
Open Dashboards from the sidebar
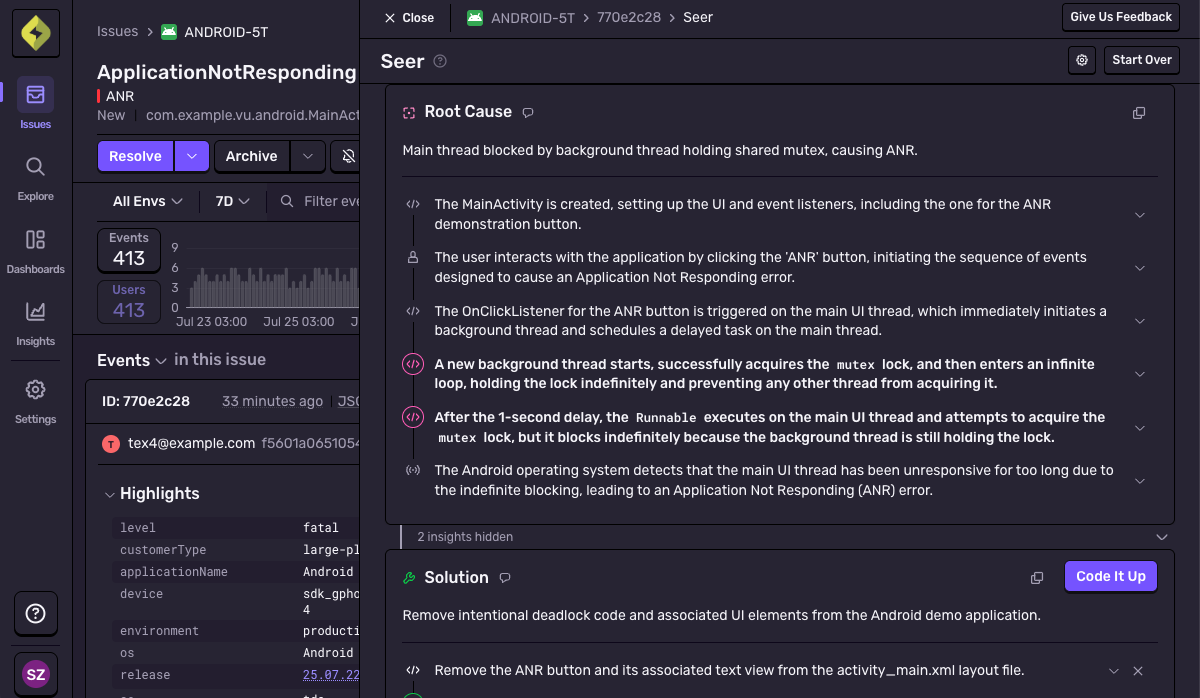(x=35, y=249)
